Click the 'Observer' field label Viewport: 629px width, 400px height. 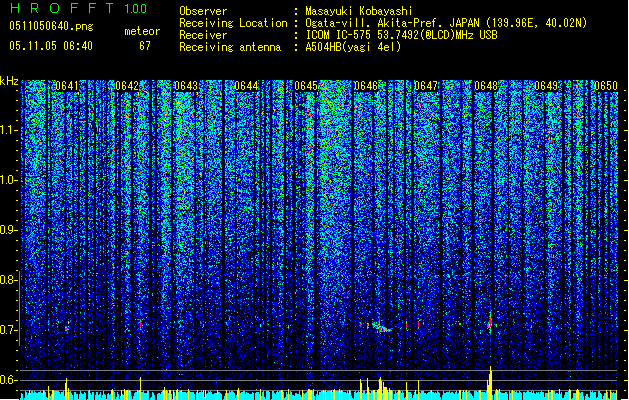[x=203, y=11]
